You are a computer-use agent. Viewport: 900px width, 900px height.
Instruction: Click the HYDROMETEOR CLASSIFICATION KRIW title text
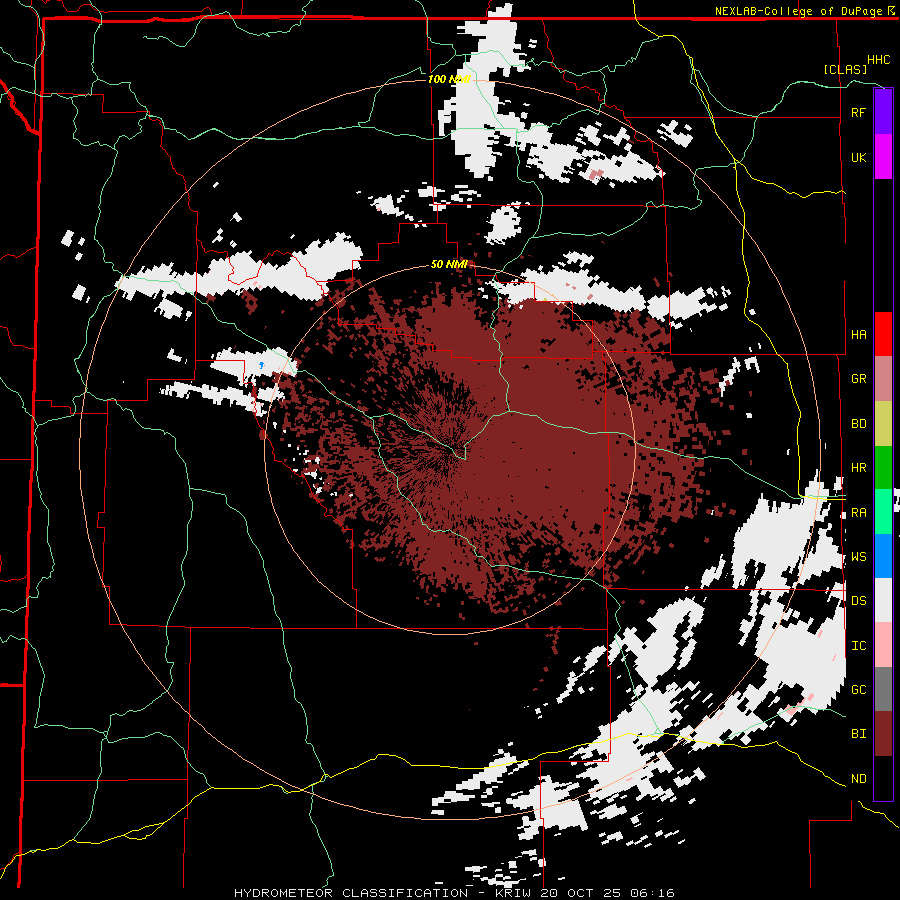pos(454,893)
